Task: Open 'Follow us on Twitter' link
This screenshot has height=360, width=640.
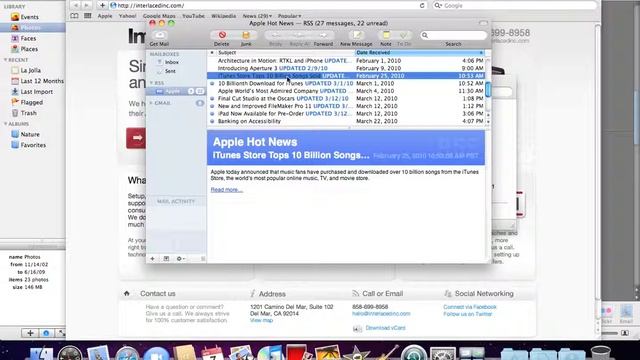Action: click(x=468, y=314)
